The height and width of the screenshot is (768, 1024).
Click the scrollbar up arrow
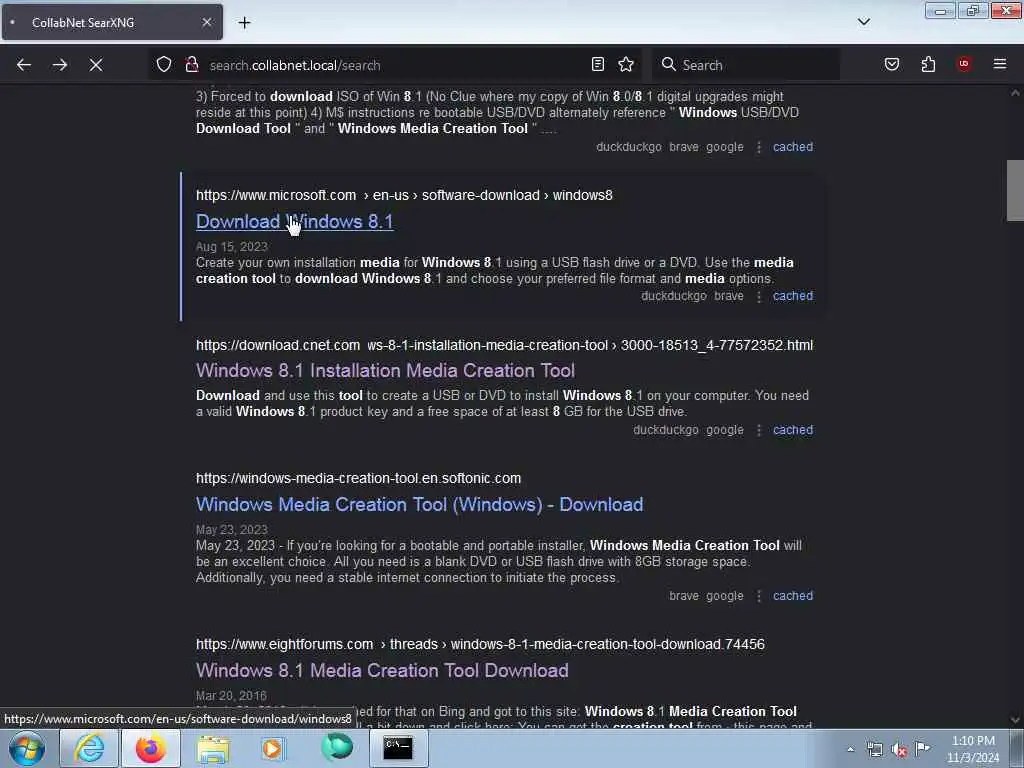[1015, 93]
